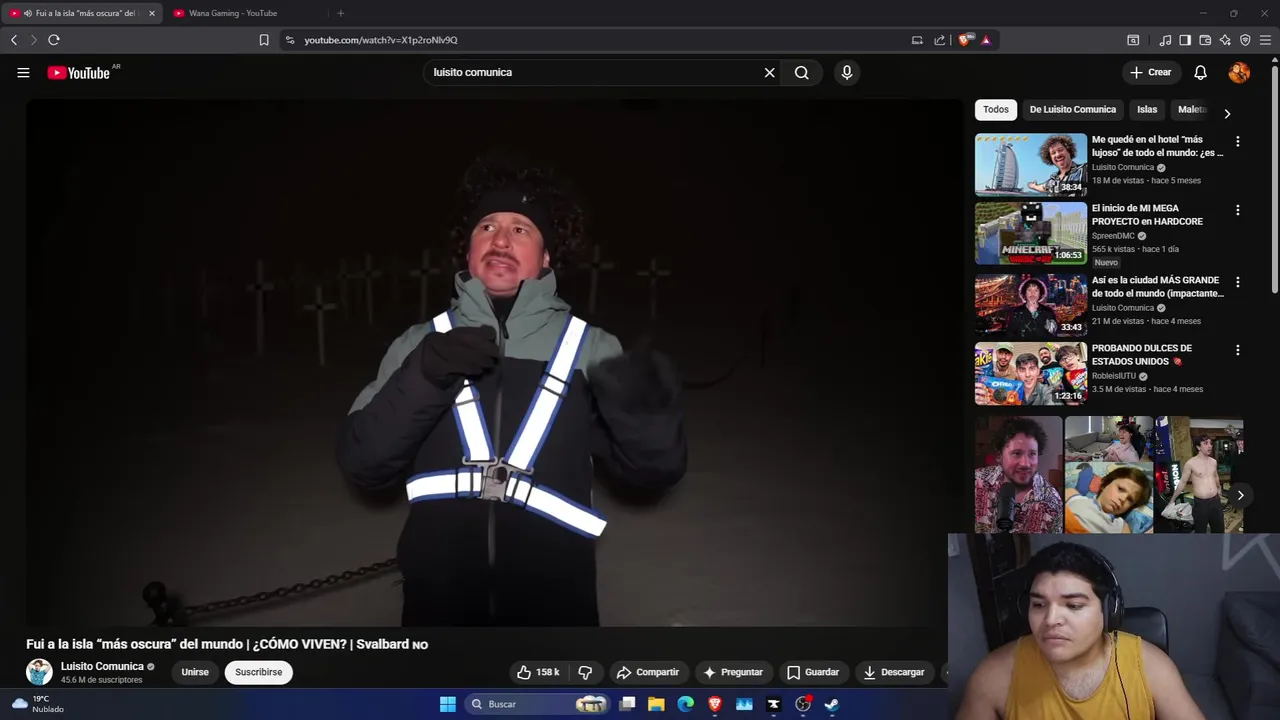Viewport: 1280px width, 720px height.
Task: Open options for MEGA PROYECTO HARDCORE video
Action: (1237, 210)
